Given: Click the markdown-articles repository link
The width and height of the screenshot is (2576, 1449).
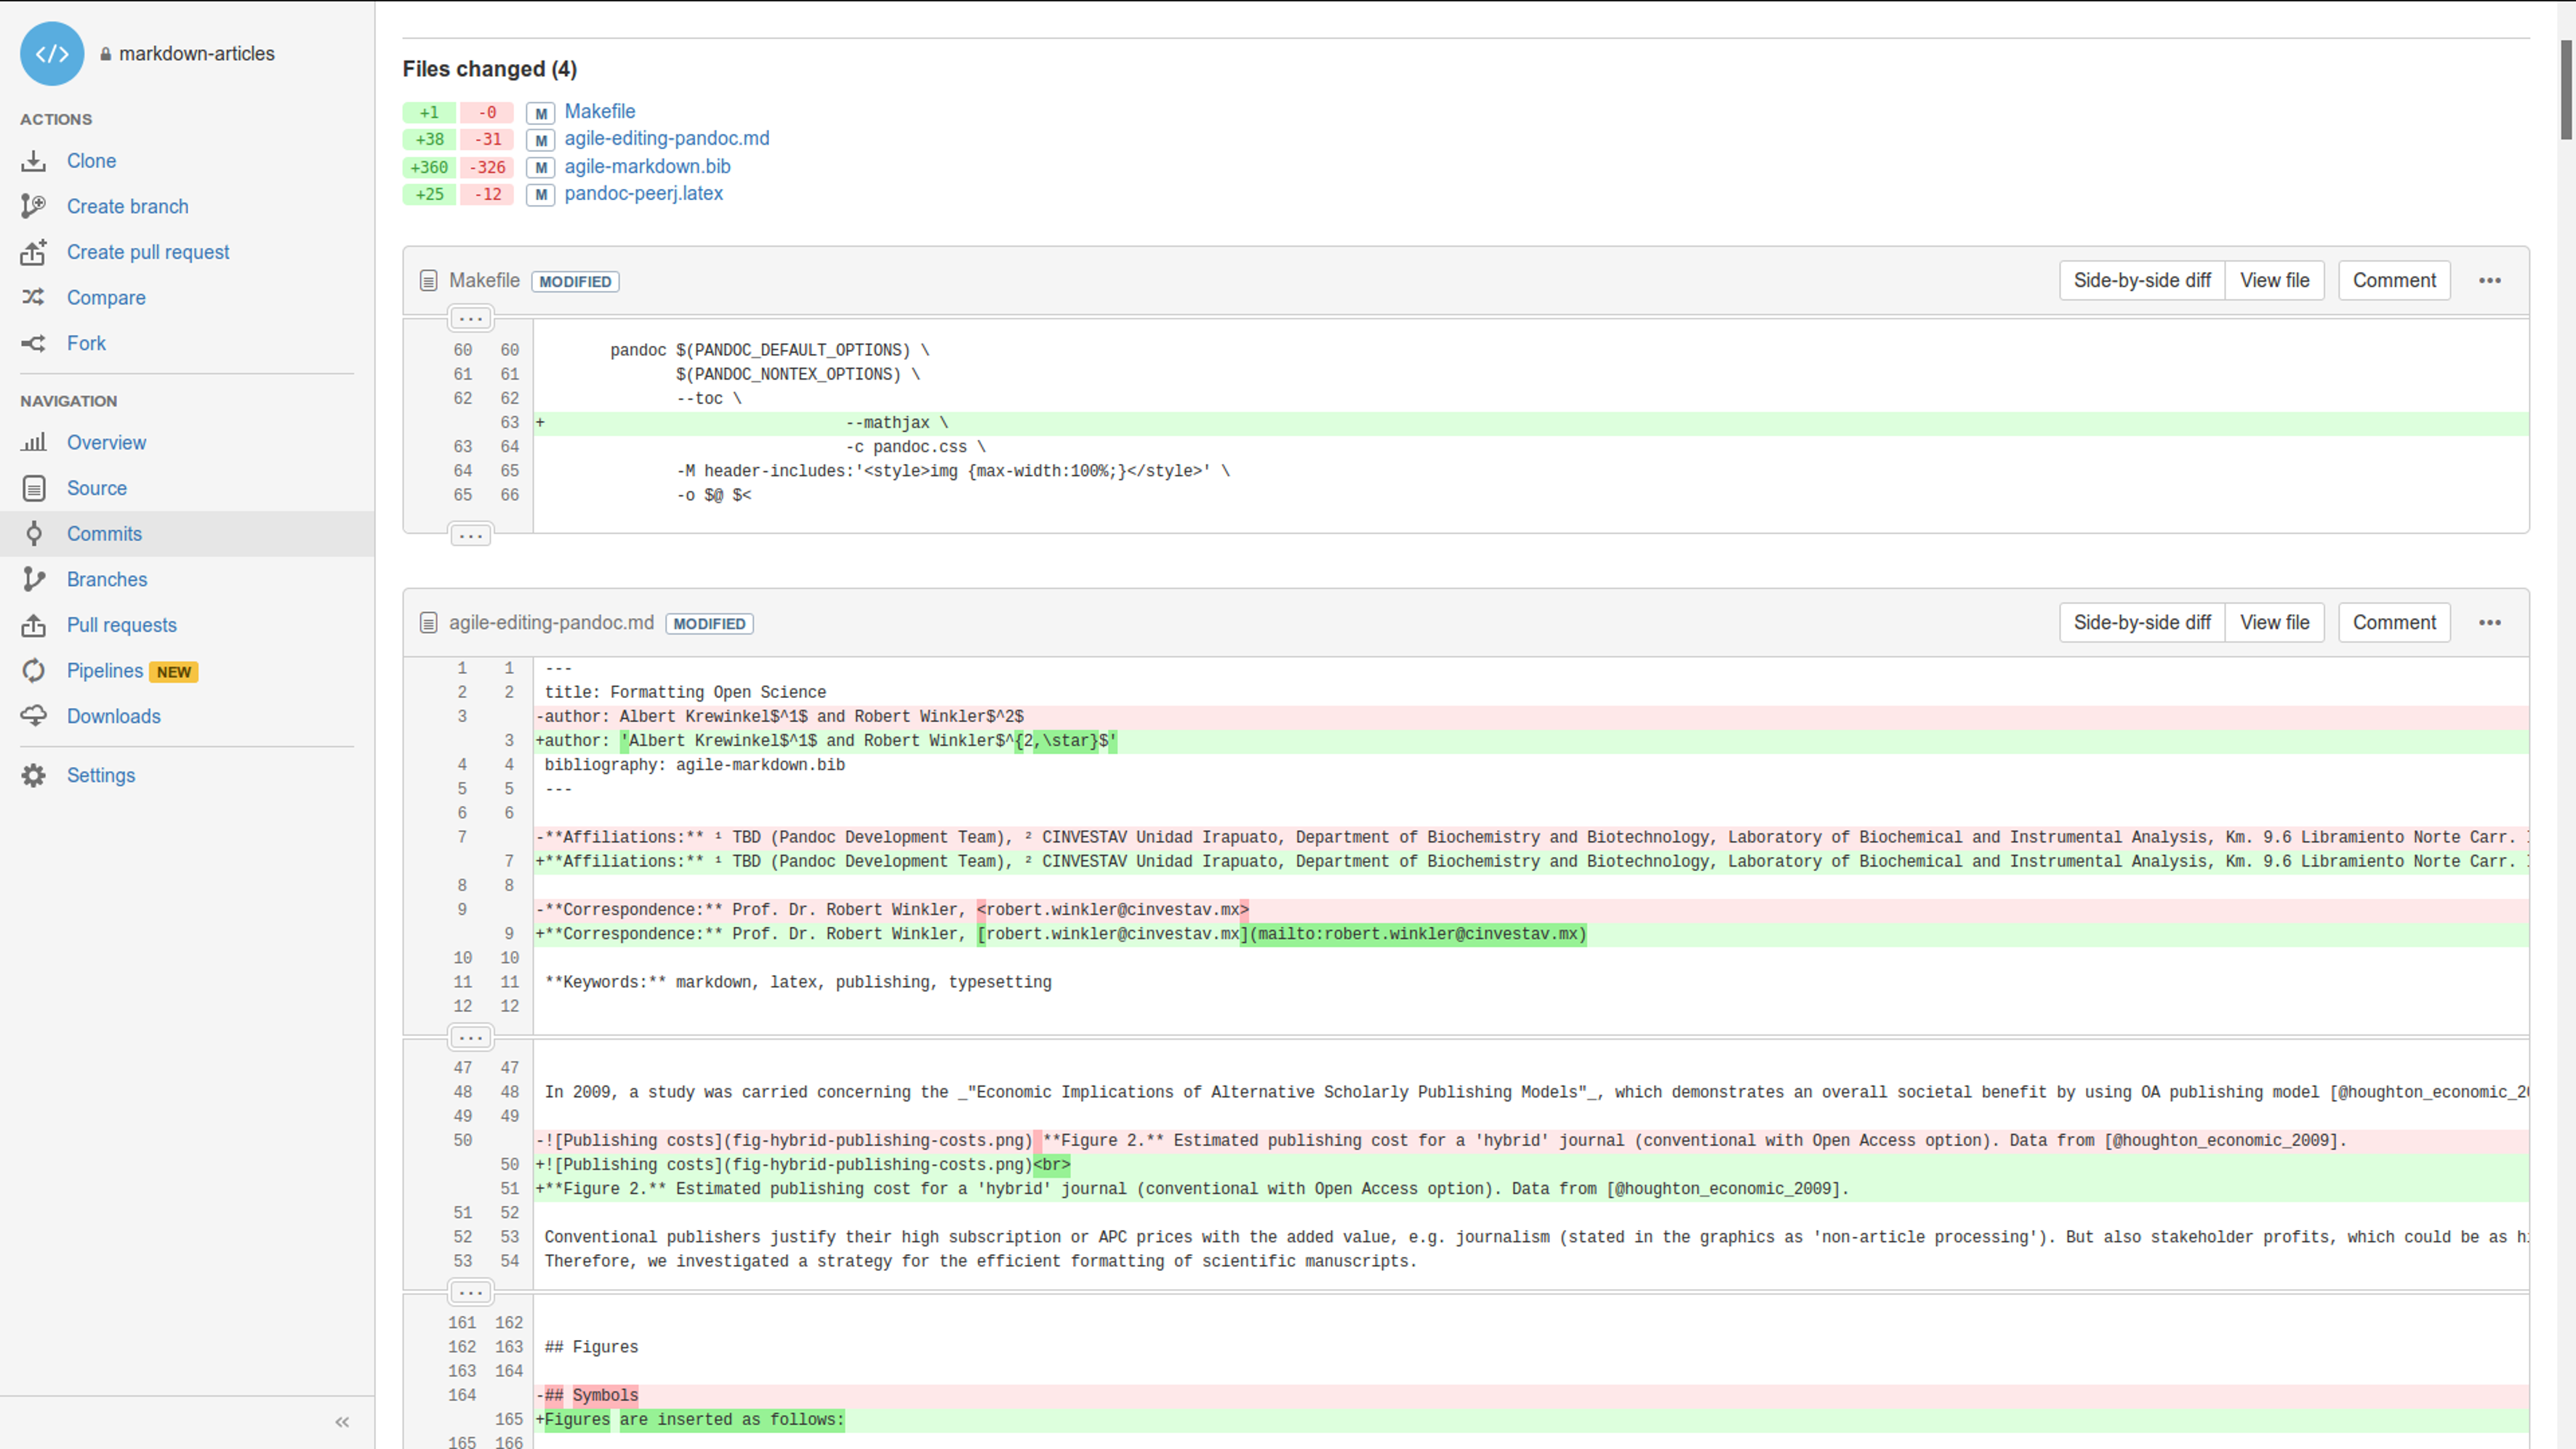Looking at the screenshot, I should point(196,53).
